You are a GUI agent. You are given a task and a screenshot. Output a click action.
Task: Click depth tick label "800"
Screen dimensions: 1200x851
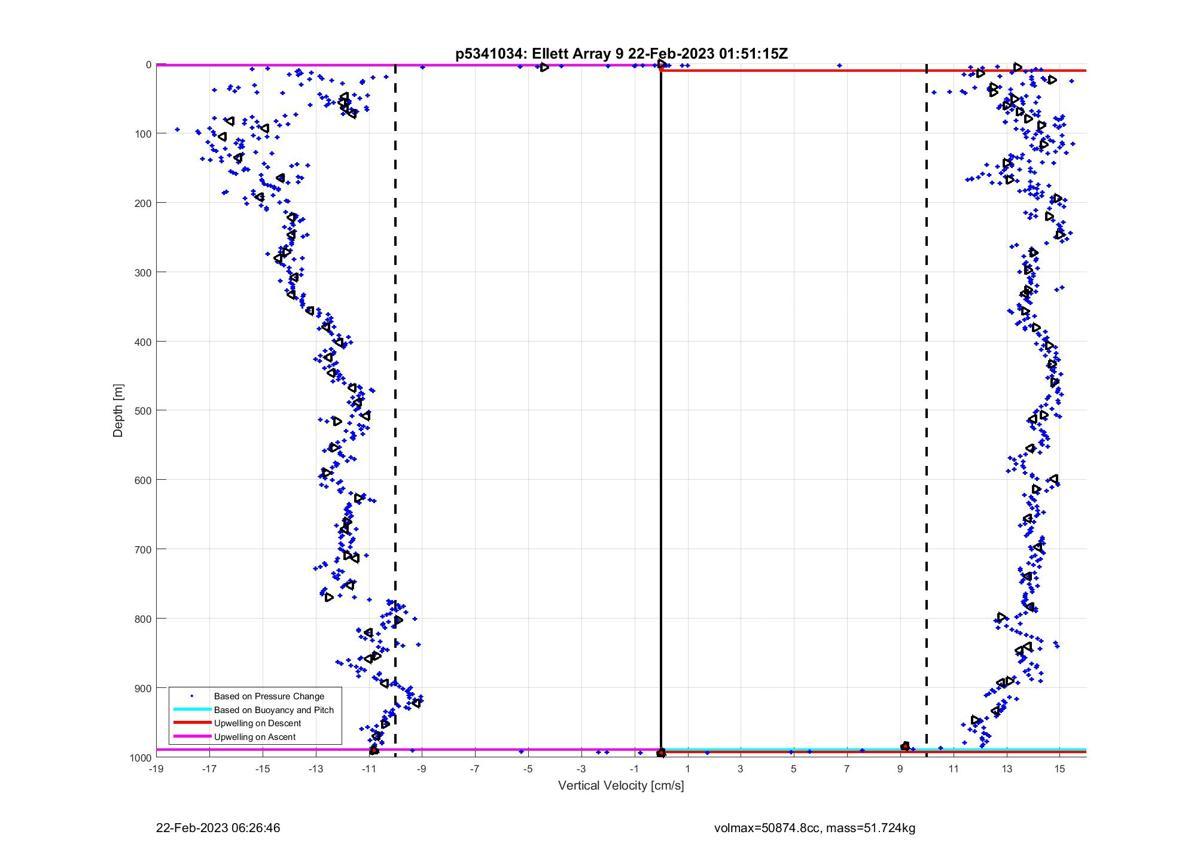(143, 619)
